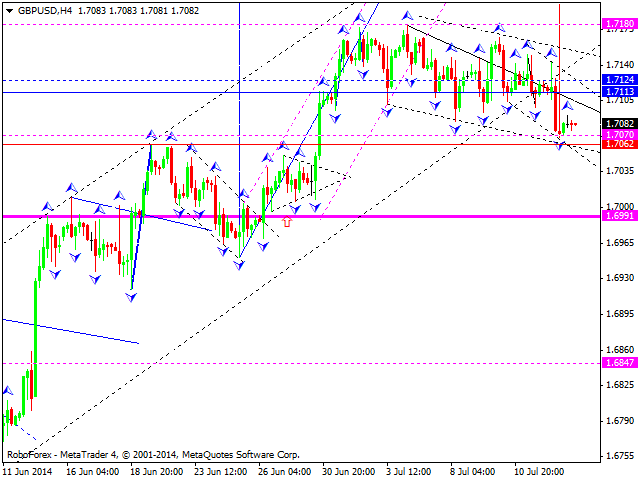Select the 1.7070 price level label
The width and height of the screenshot is (640, 480).
619,134
